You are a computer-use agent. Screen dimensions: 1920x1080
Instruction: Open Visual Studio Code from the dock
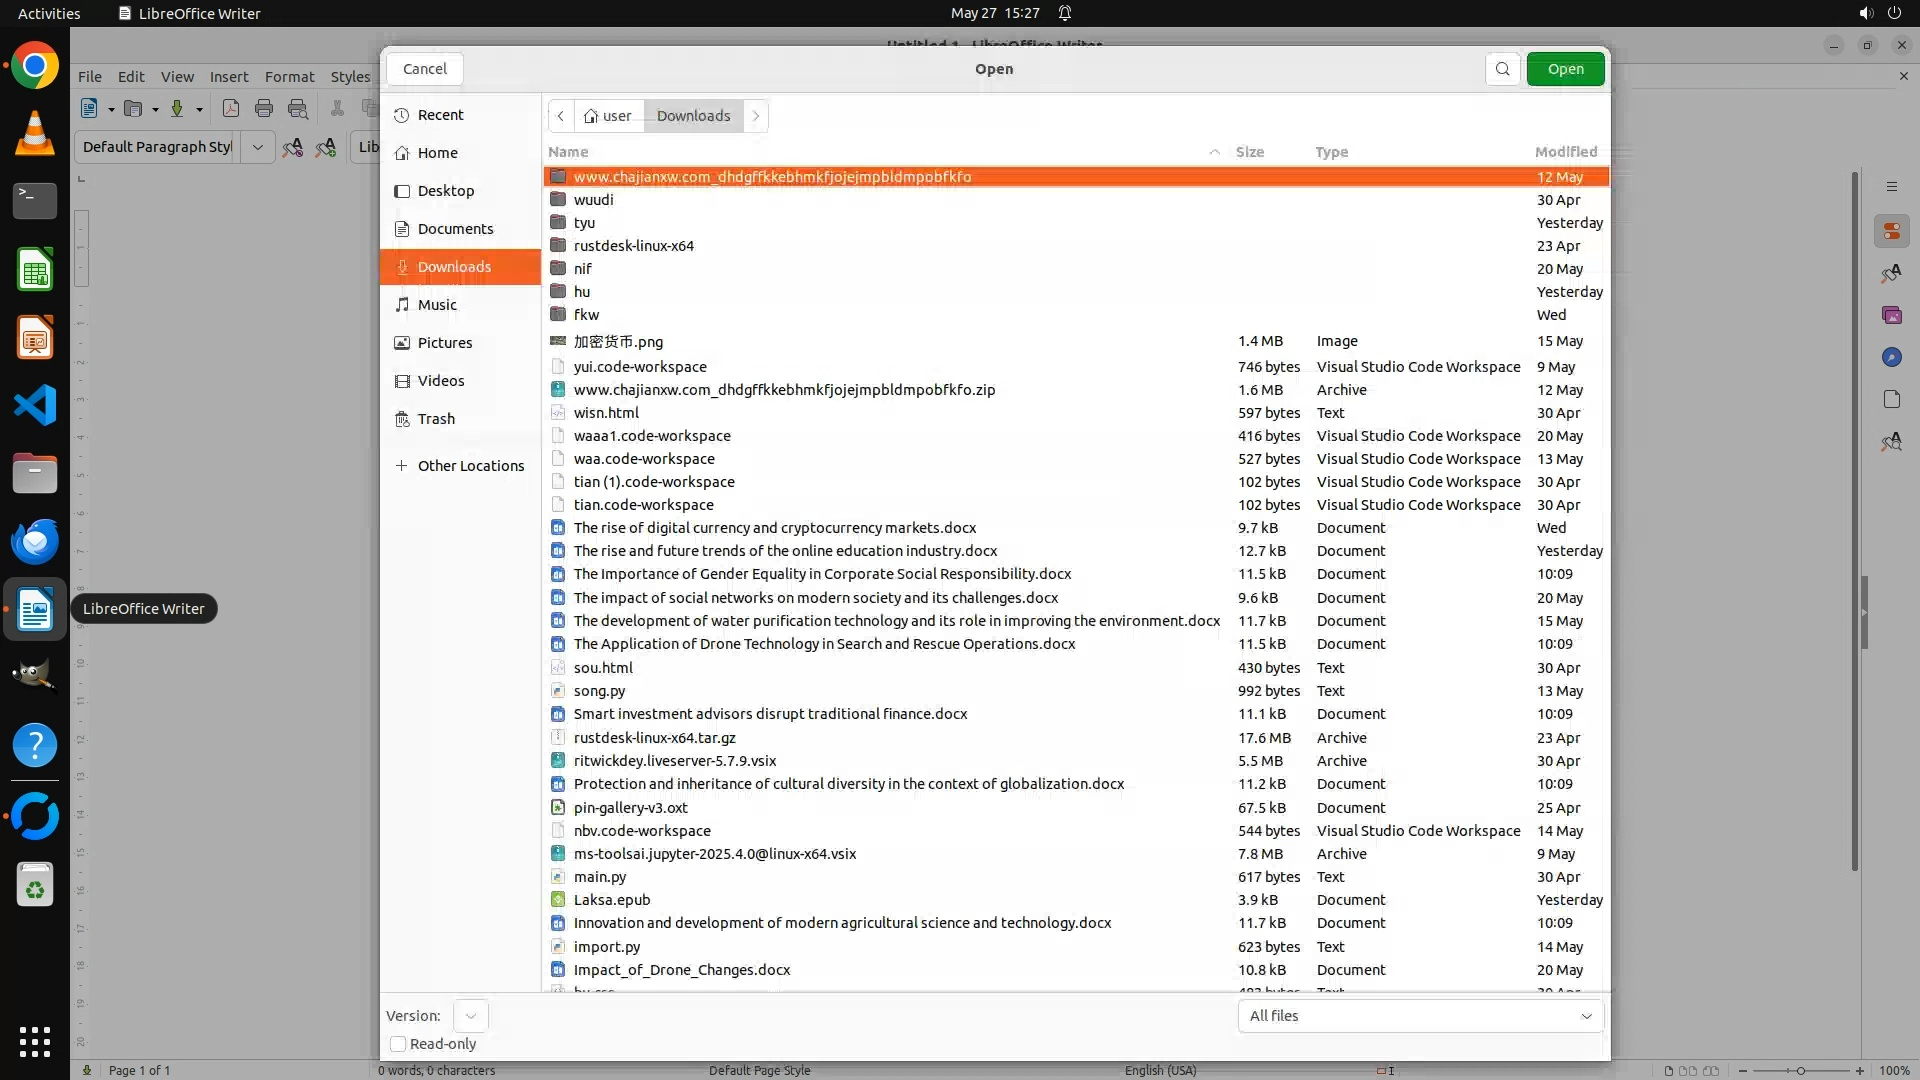35,406
